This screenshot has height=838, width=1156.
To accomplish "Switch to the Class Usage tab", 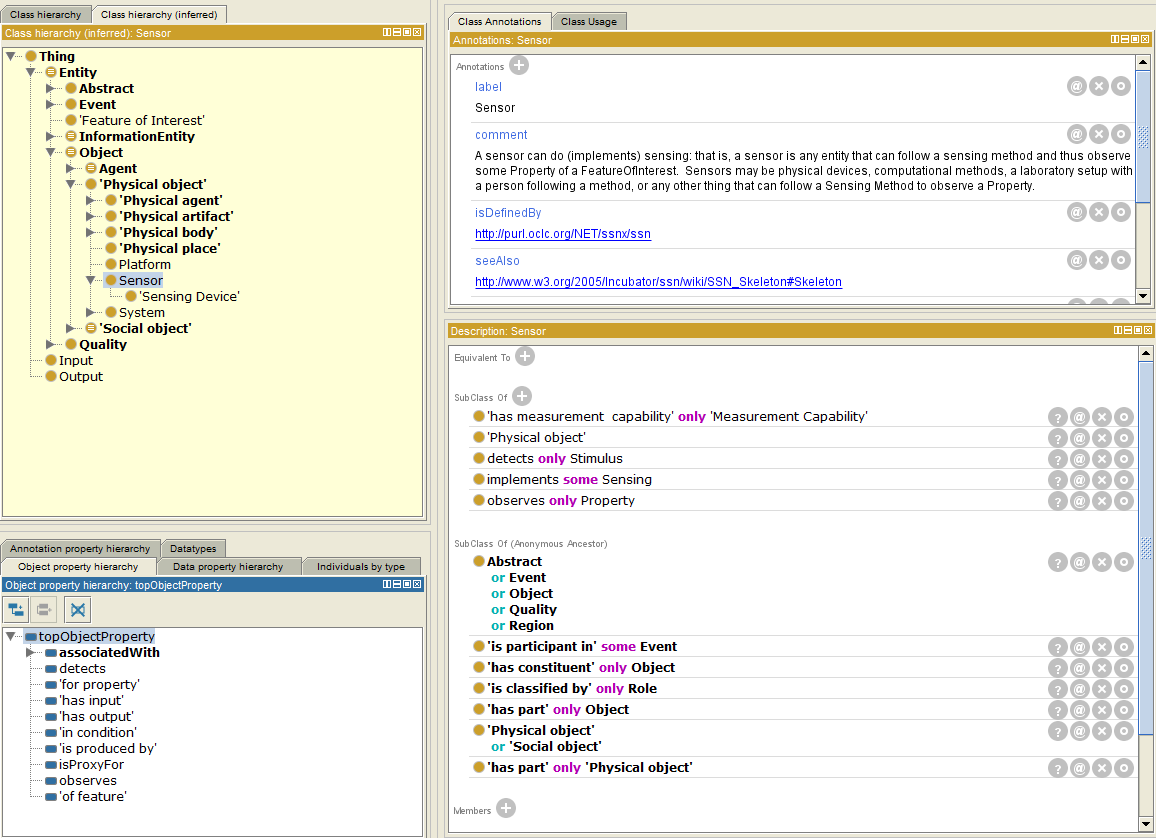I will pyautogui.click(x=588, y=21).
